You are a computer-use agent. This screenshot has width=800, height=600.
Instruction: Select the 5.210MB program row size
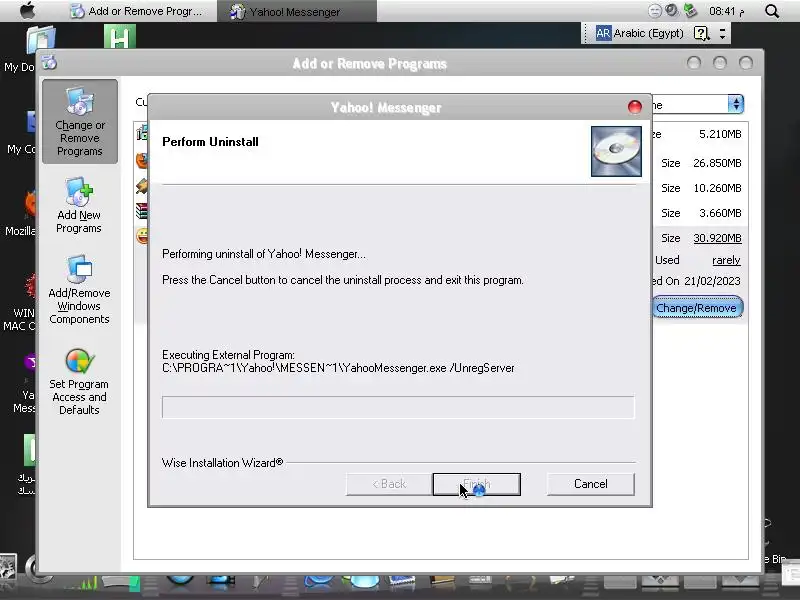point(720,134)
